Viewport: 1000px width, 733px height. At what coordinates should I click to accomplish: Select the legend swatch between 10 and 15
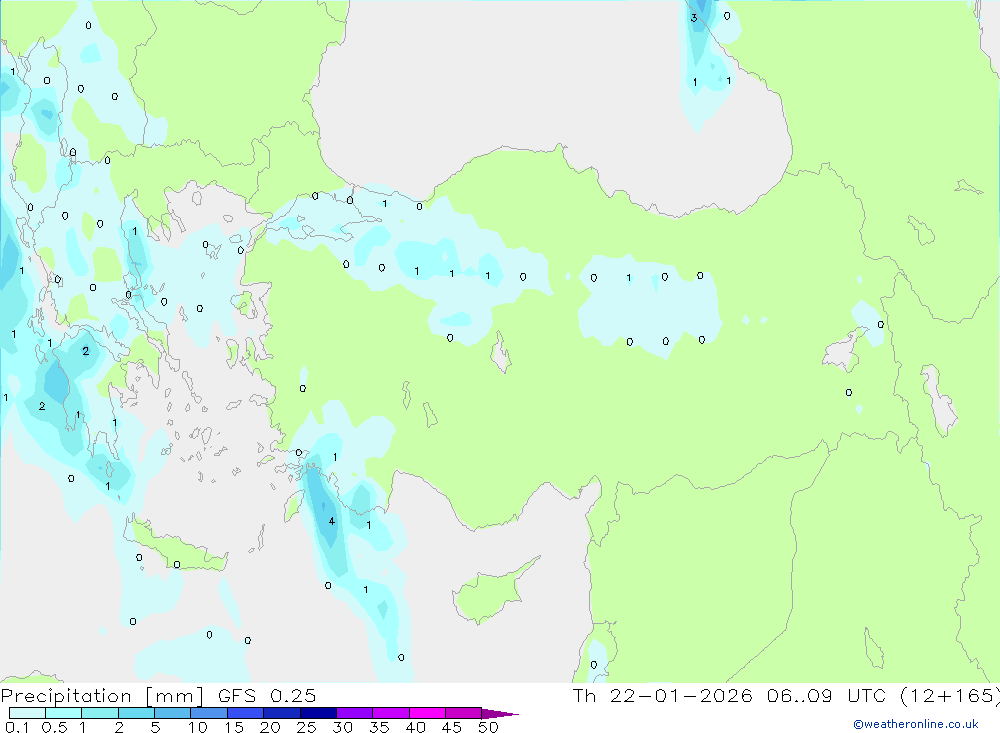pos(209,713)
